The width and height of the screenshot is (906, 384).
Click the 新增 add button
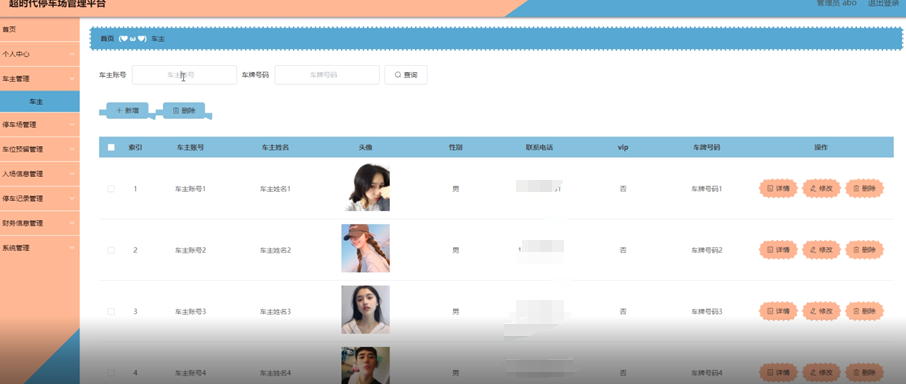coord(127,110)
